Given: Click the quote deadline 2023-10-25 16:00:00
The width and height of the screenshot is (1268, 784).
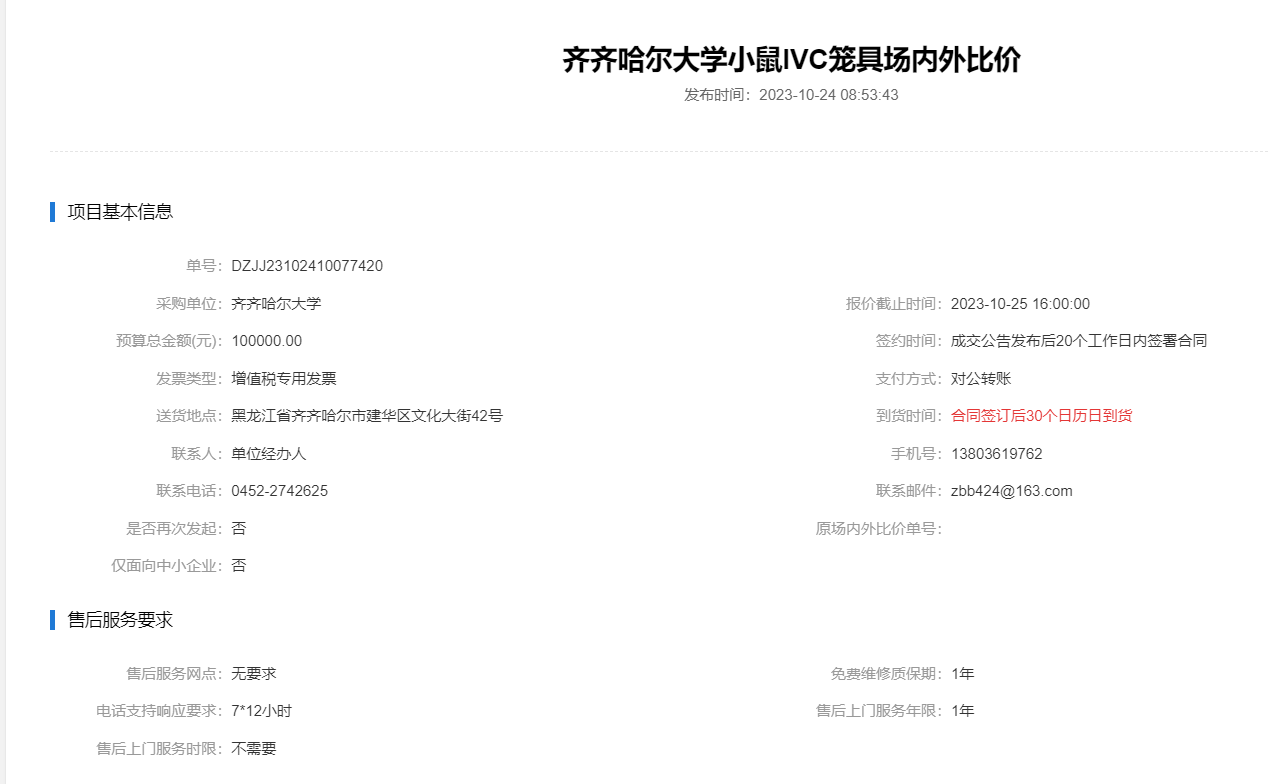Looking at the screenshot, I should pos(1020,304).
